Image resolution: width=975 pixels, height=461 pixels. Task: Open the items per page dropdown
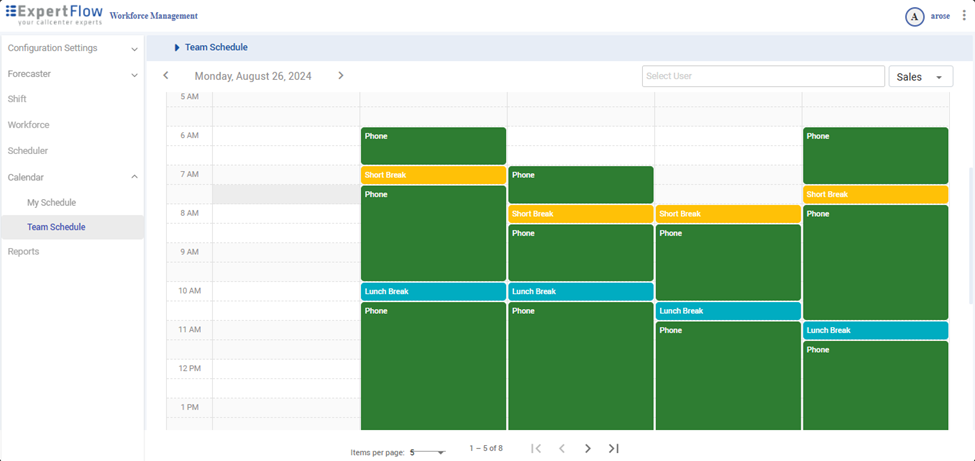click(427, 453)
